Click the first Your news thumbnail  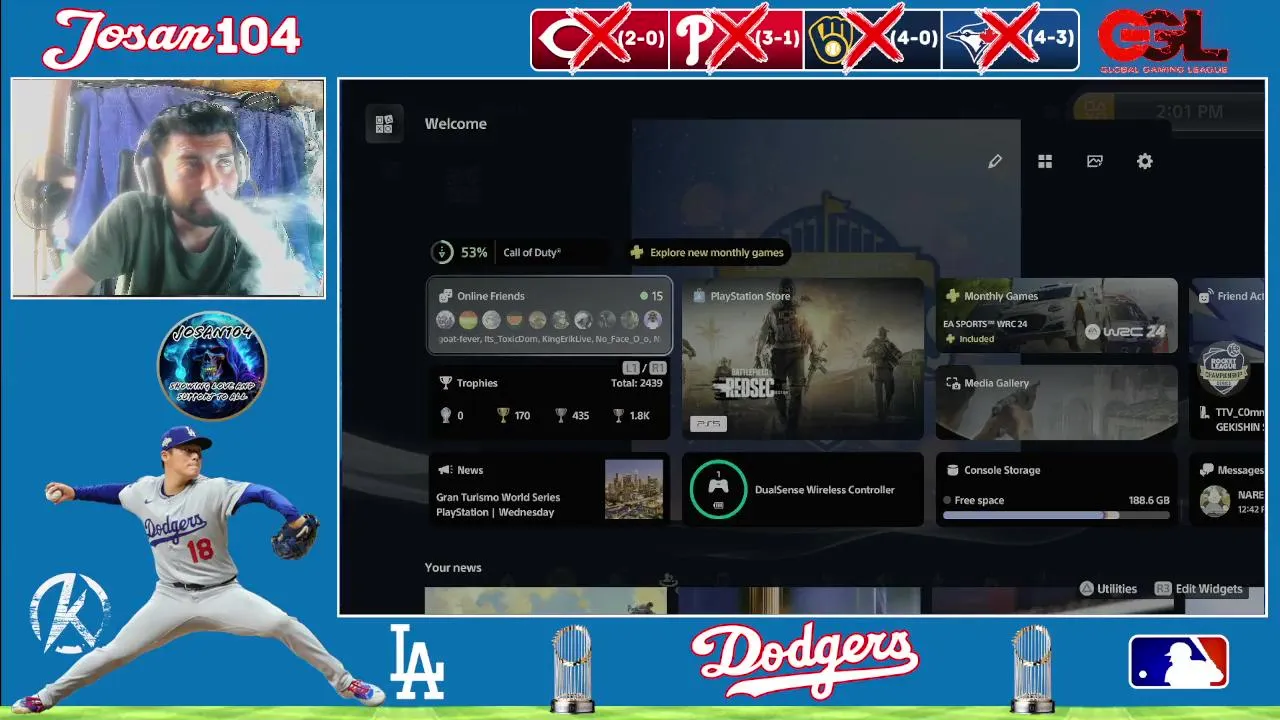546,600
